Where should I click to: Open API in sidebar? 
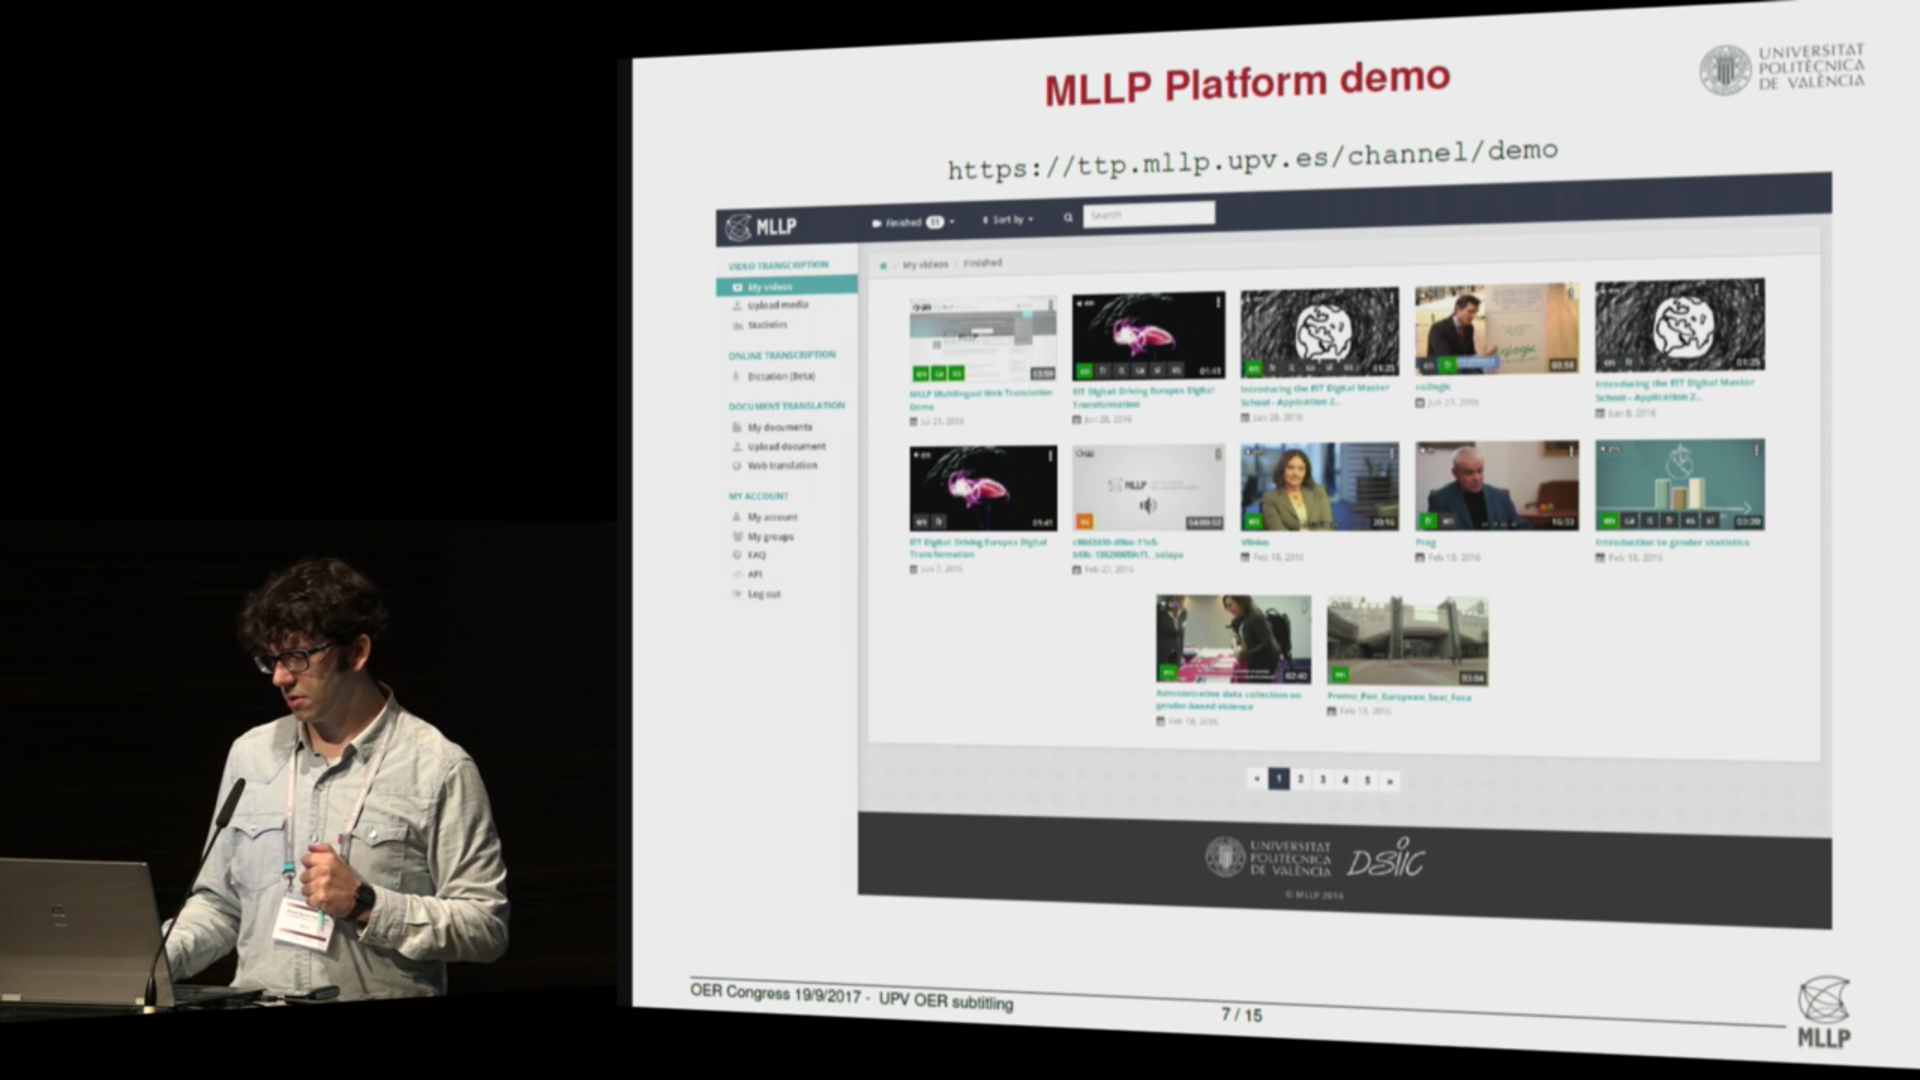[x=755, y=574]
